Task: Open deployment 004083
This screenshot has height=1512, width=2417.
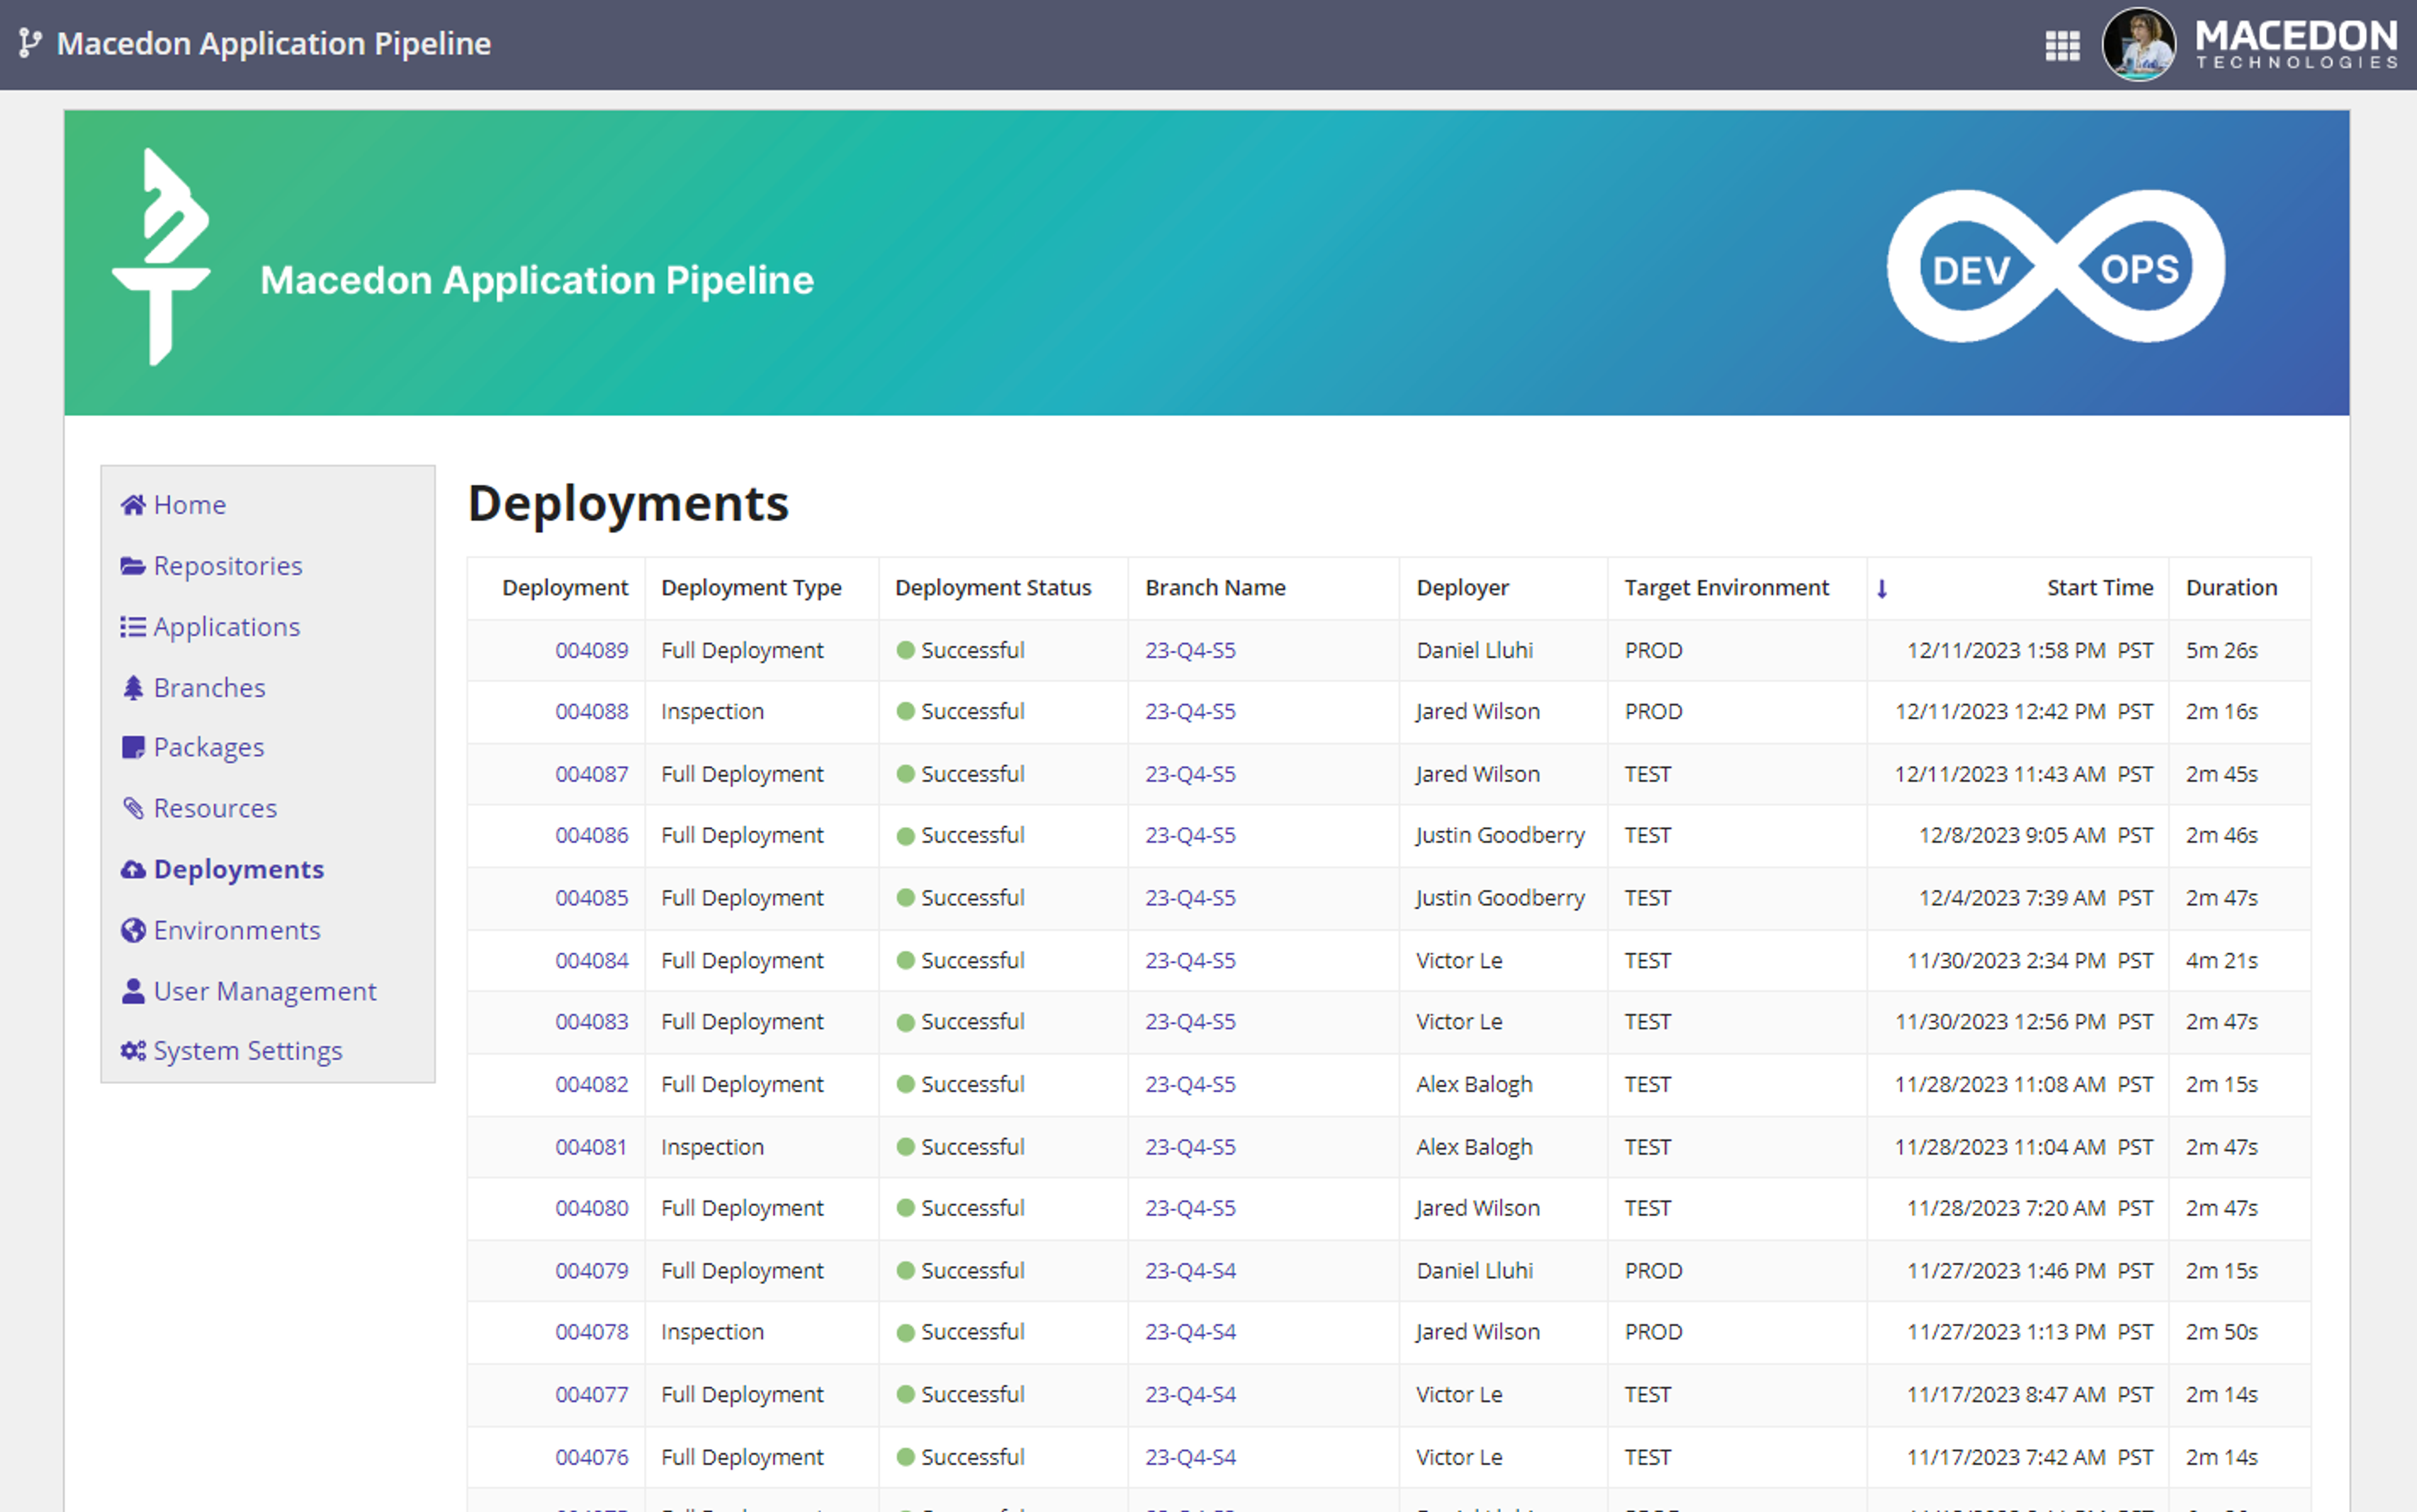Action: pos(592,1022)
